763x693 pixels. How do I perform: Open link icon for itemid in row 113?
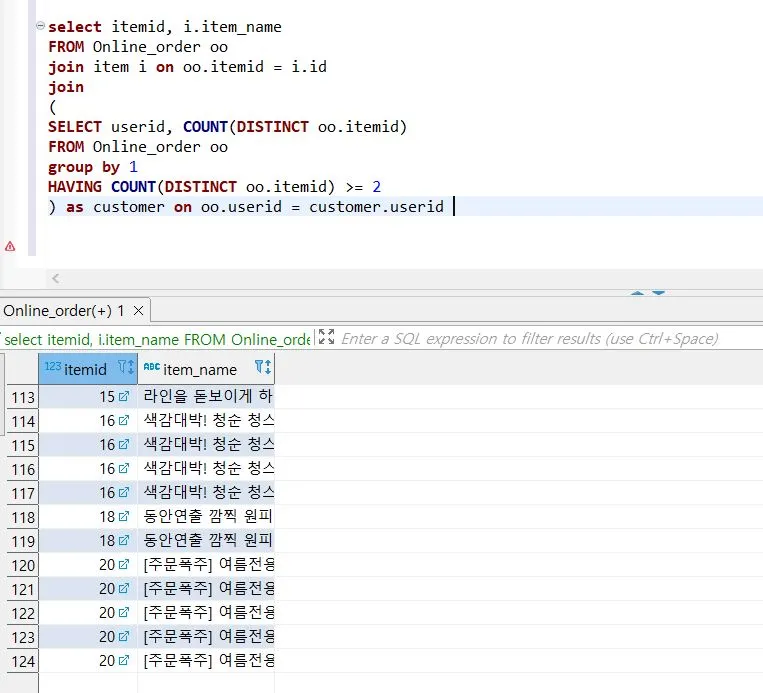124,396
